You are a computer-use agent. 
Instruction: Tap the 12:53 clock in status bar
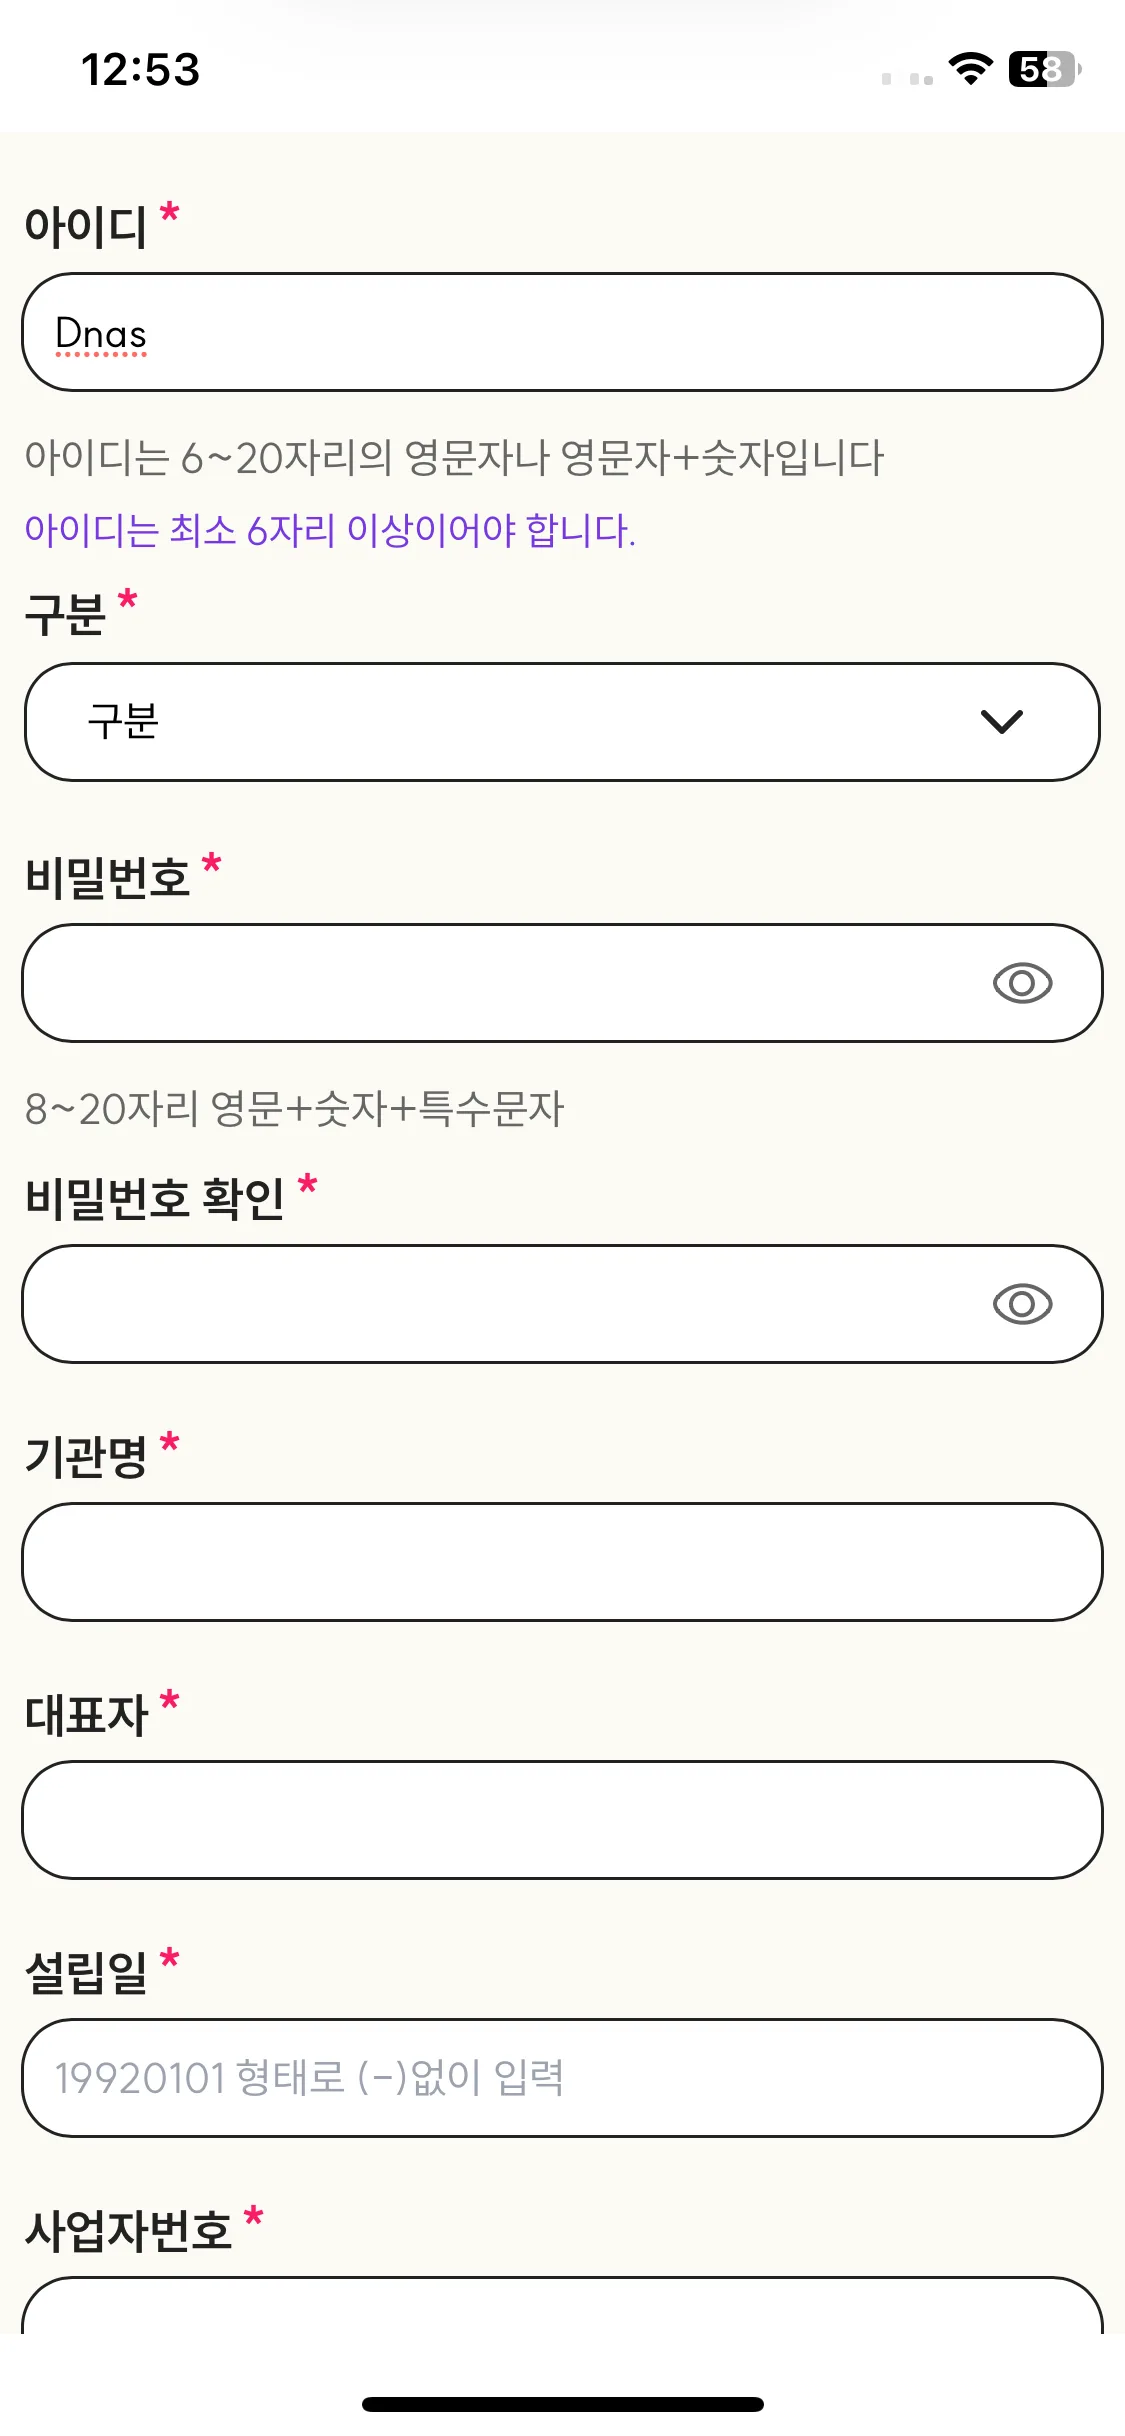point(140,70)
